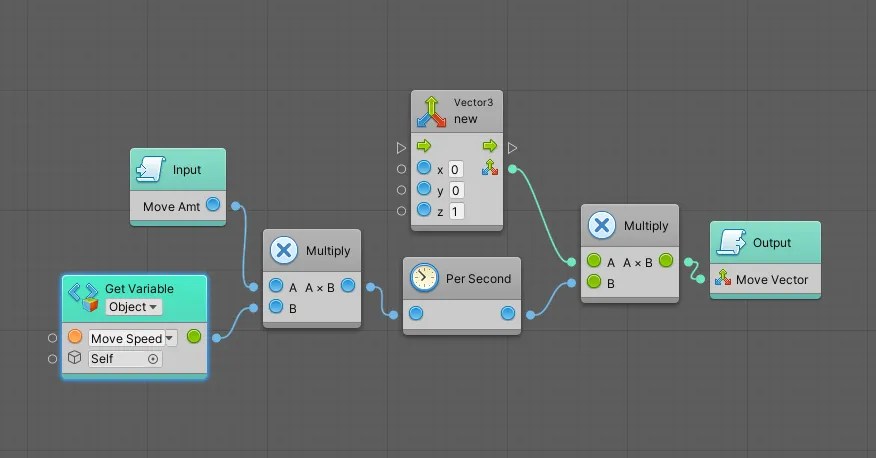Click the orange name port on Get Variable

(75, 336)
